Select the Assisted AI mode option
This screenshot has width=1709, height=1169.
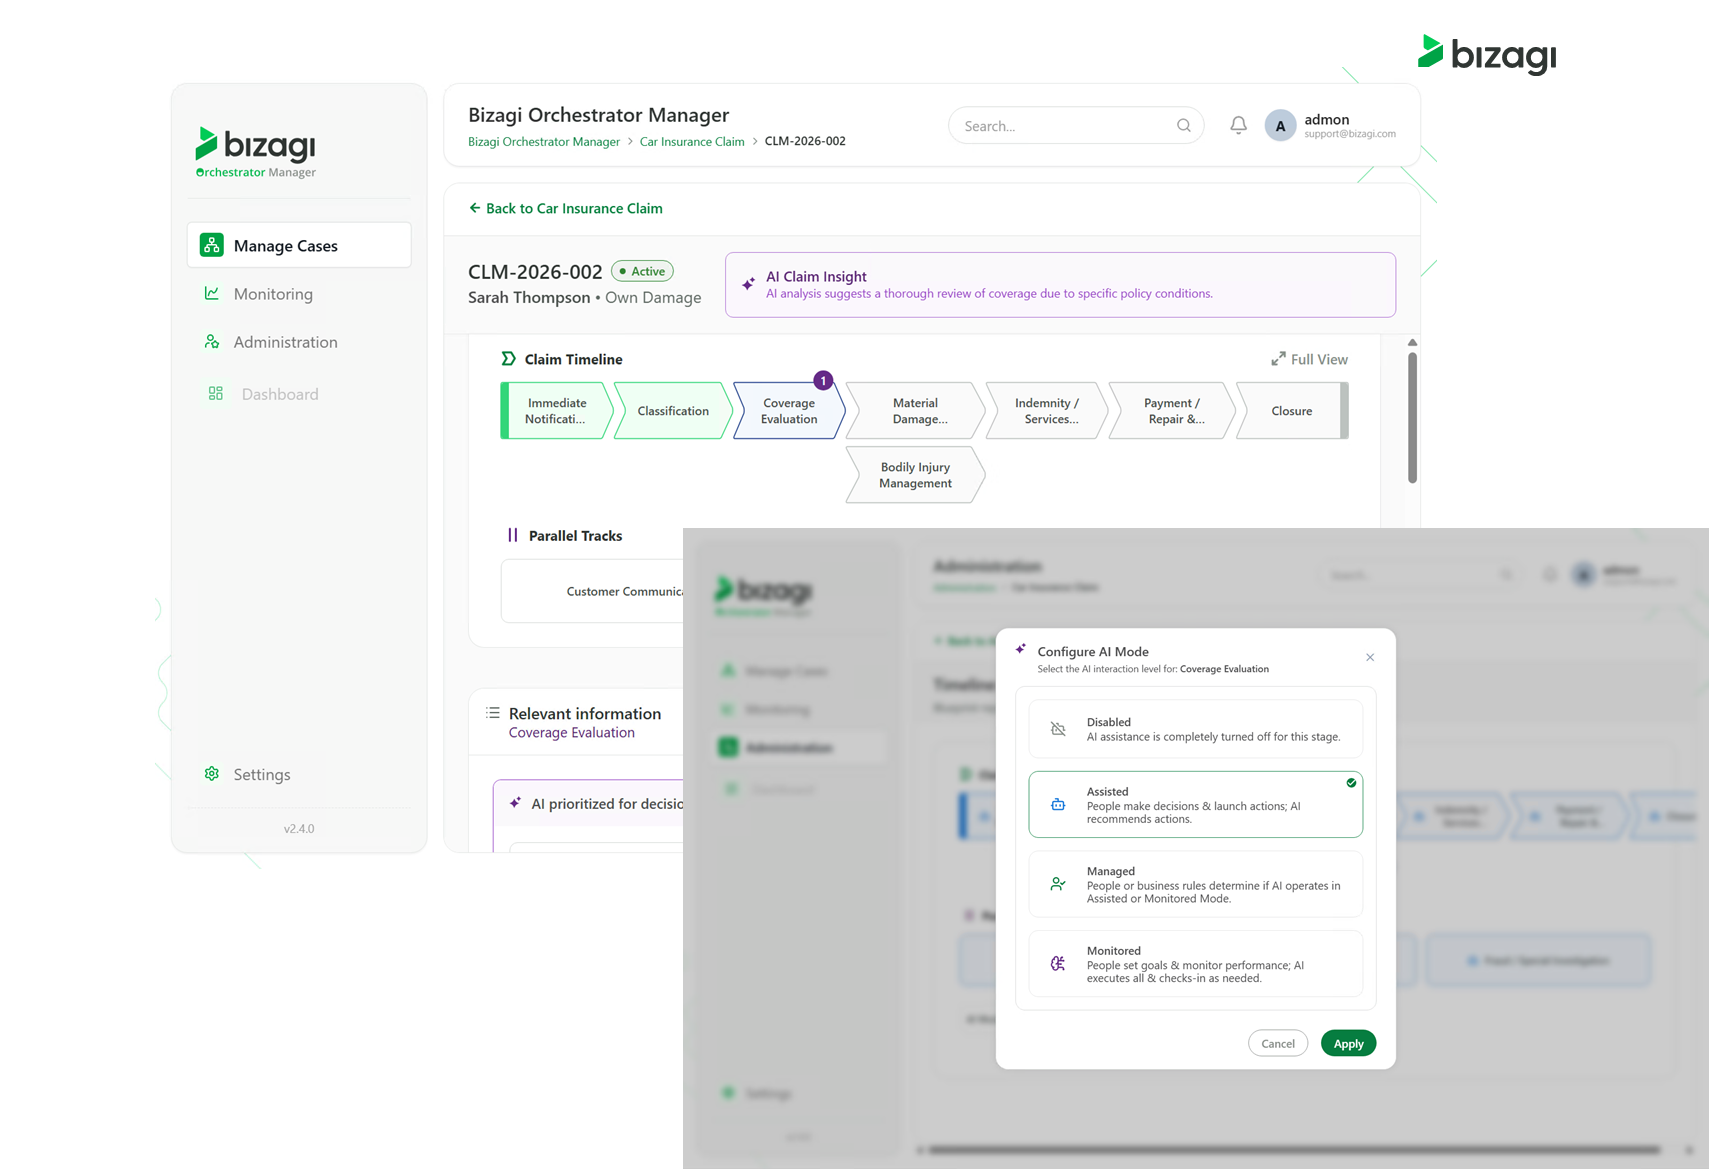[1195, 804]
